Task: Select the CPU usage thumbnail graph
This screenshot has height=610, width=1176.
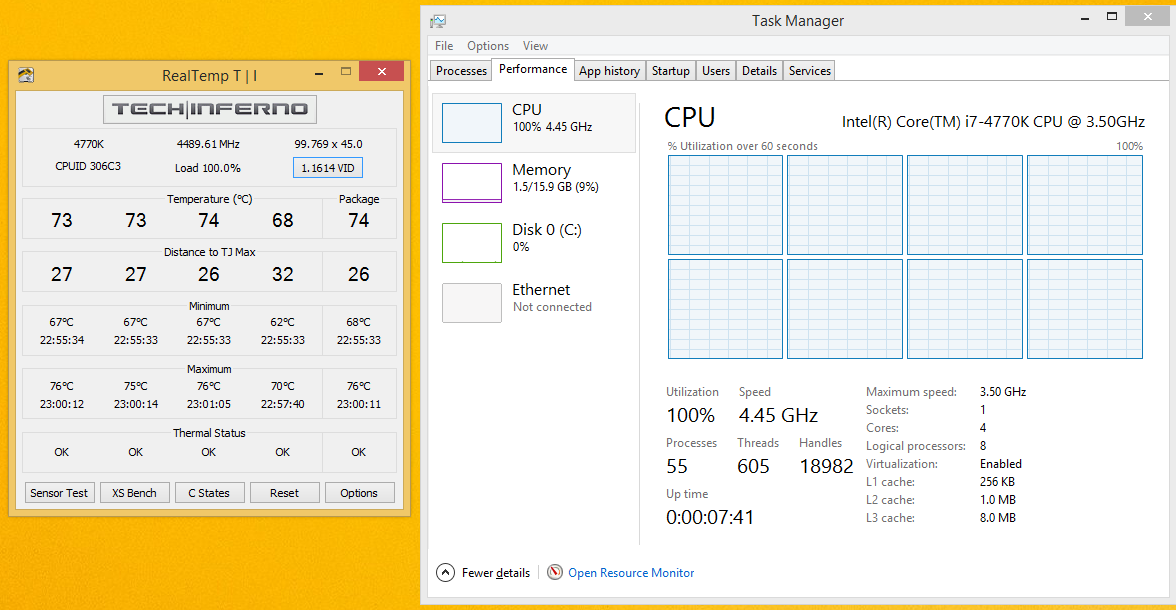Action: (472, 123)
